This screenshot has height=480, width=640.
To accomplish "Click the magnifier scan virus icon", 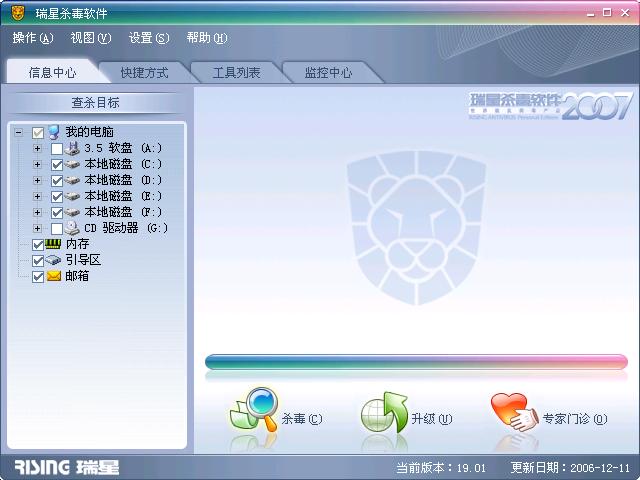I will [x=254, y=409].
